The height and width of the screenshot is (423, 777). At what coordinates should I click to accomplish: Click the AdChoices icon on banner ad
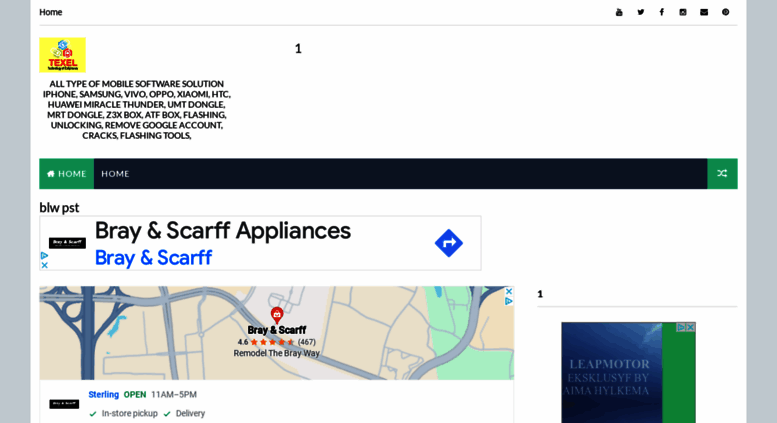(x=44, y=256)
